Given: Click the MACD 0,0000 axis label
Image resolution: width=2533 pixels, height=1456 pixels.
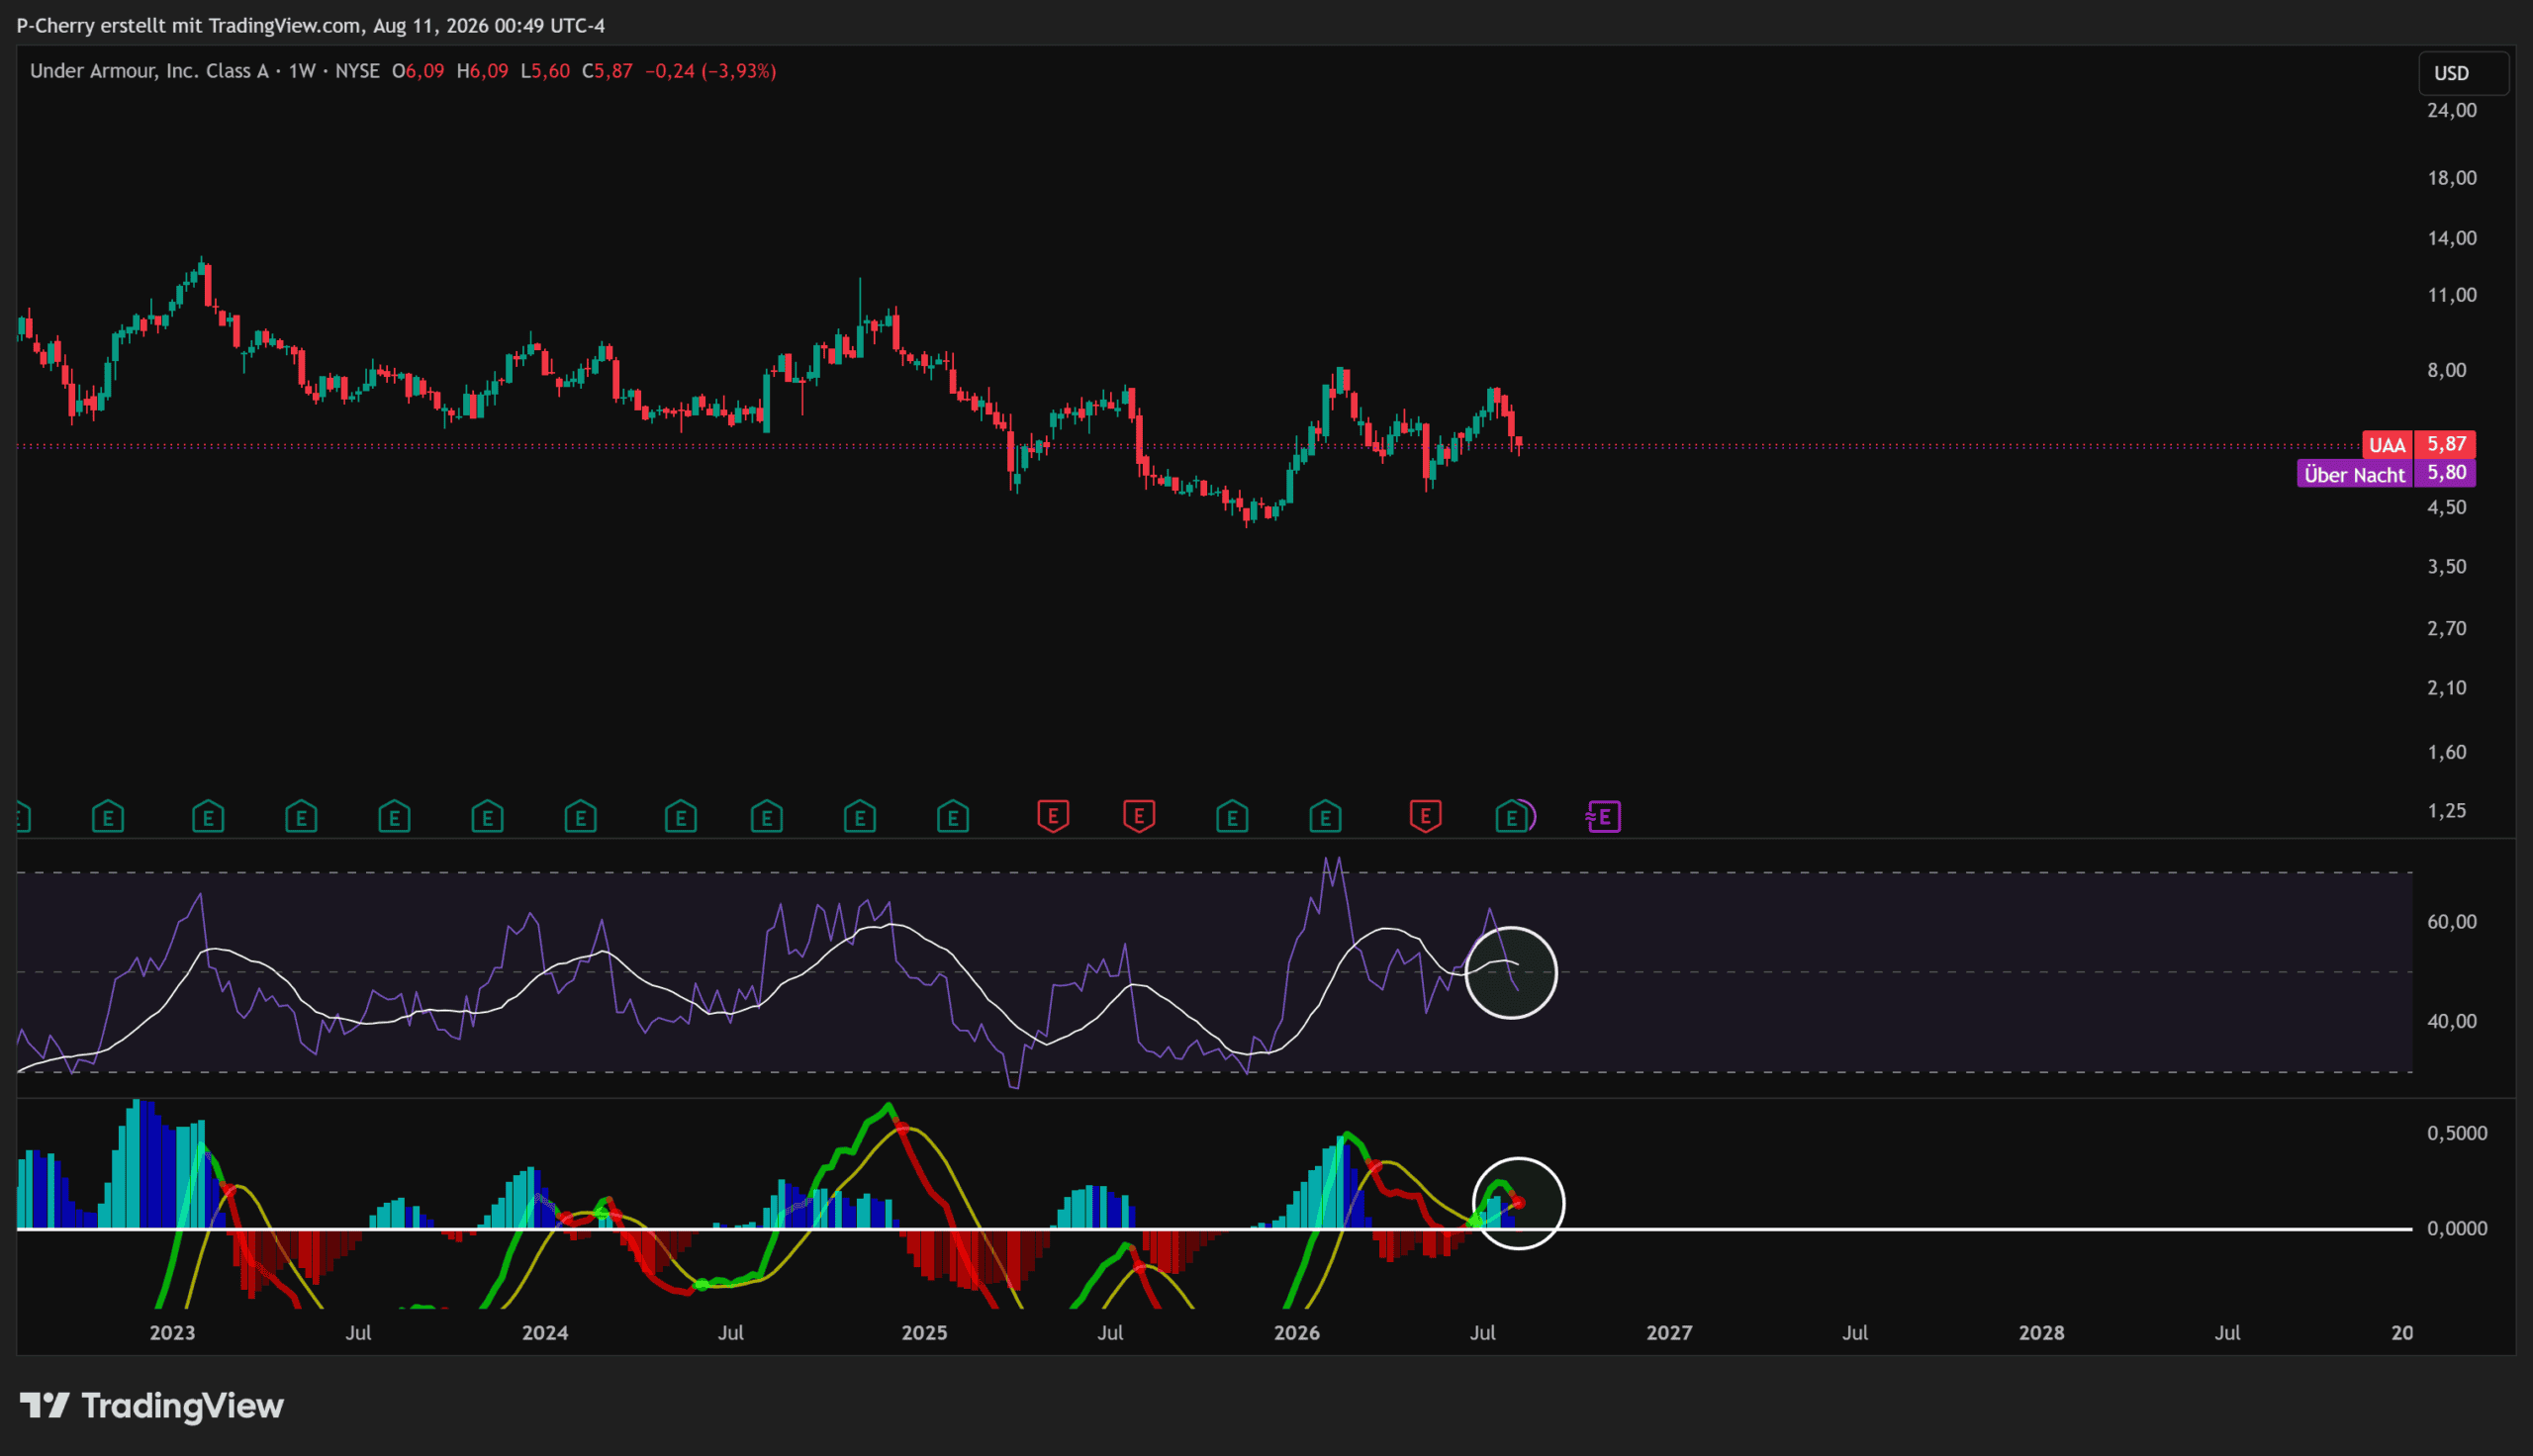Looking at the screenshot, I should (x=2457, y=1228).
